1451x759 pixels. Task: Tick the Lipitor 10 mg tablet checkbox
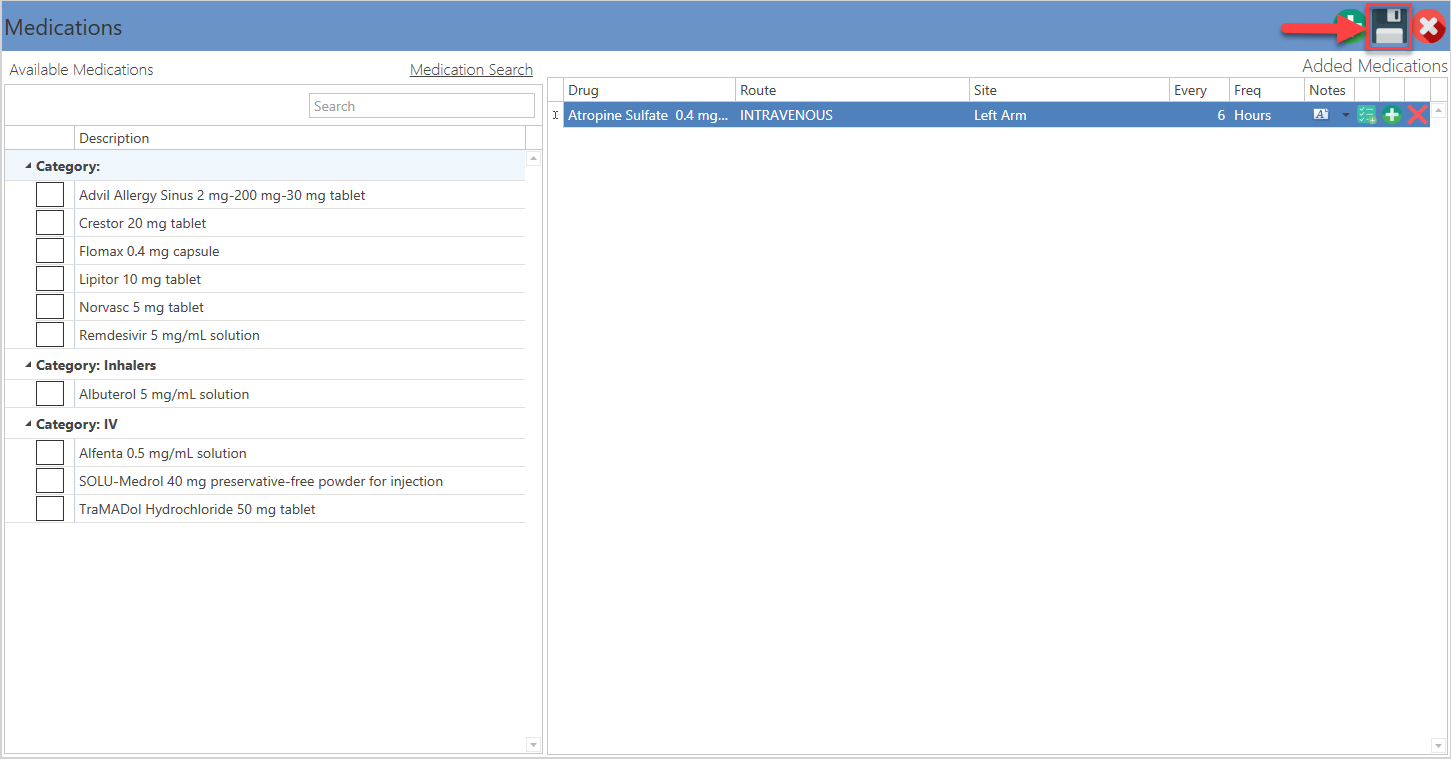pyautogui.click(x=50, y=279)
